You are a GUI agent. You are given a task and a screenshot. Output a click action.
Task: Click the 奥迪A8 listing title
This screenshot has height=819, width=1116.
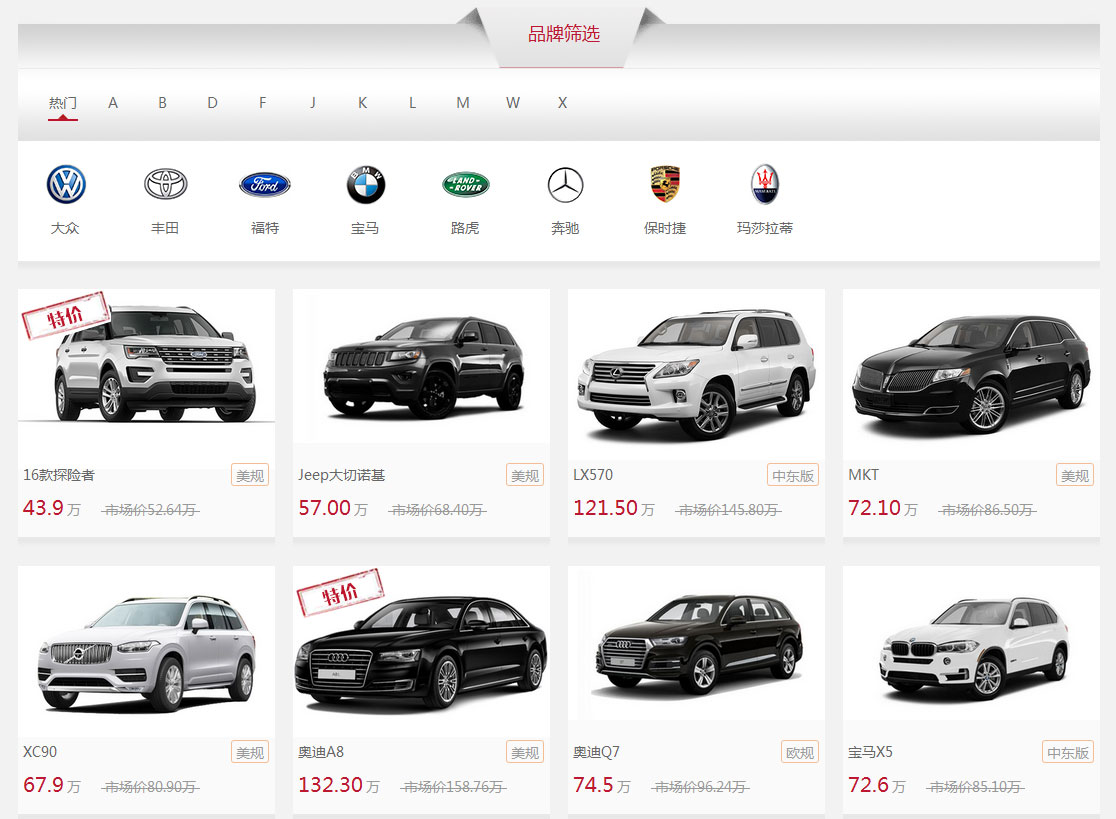coord(321,752)
